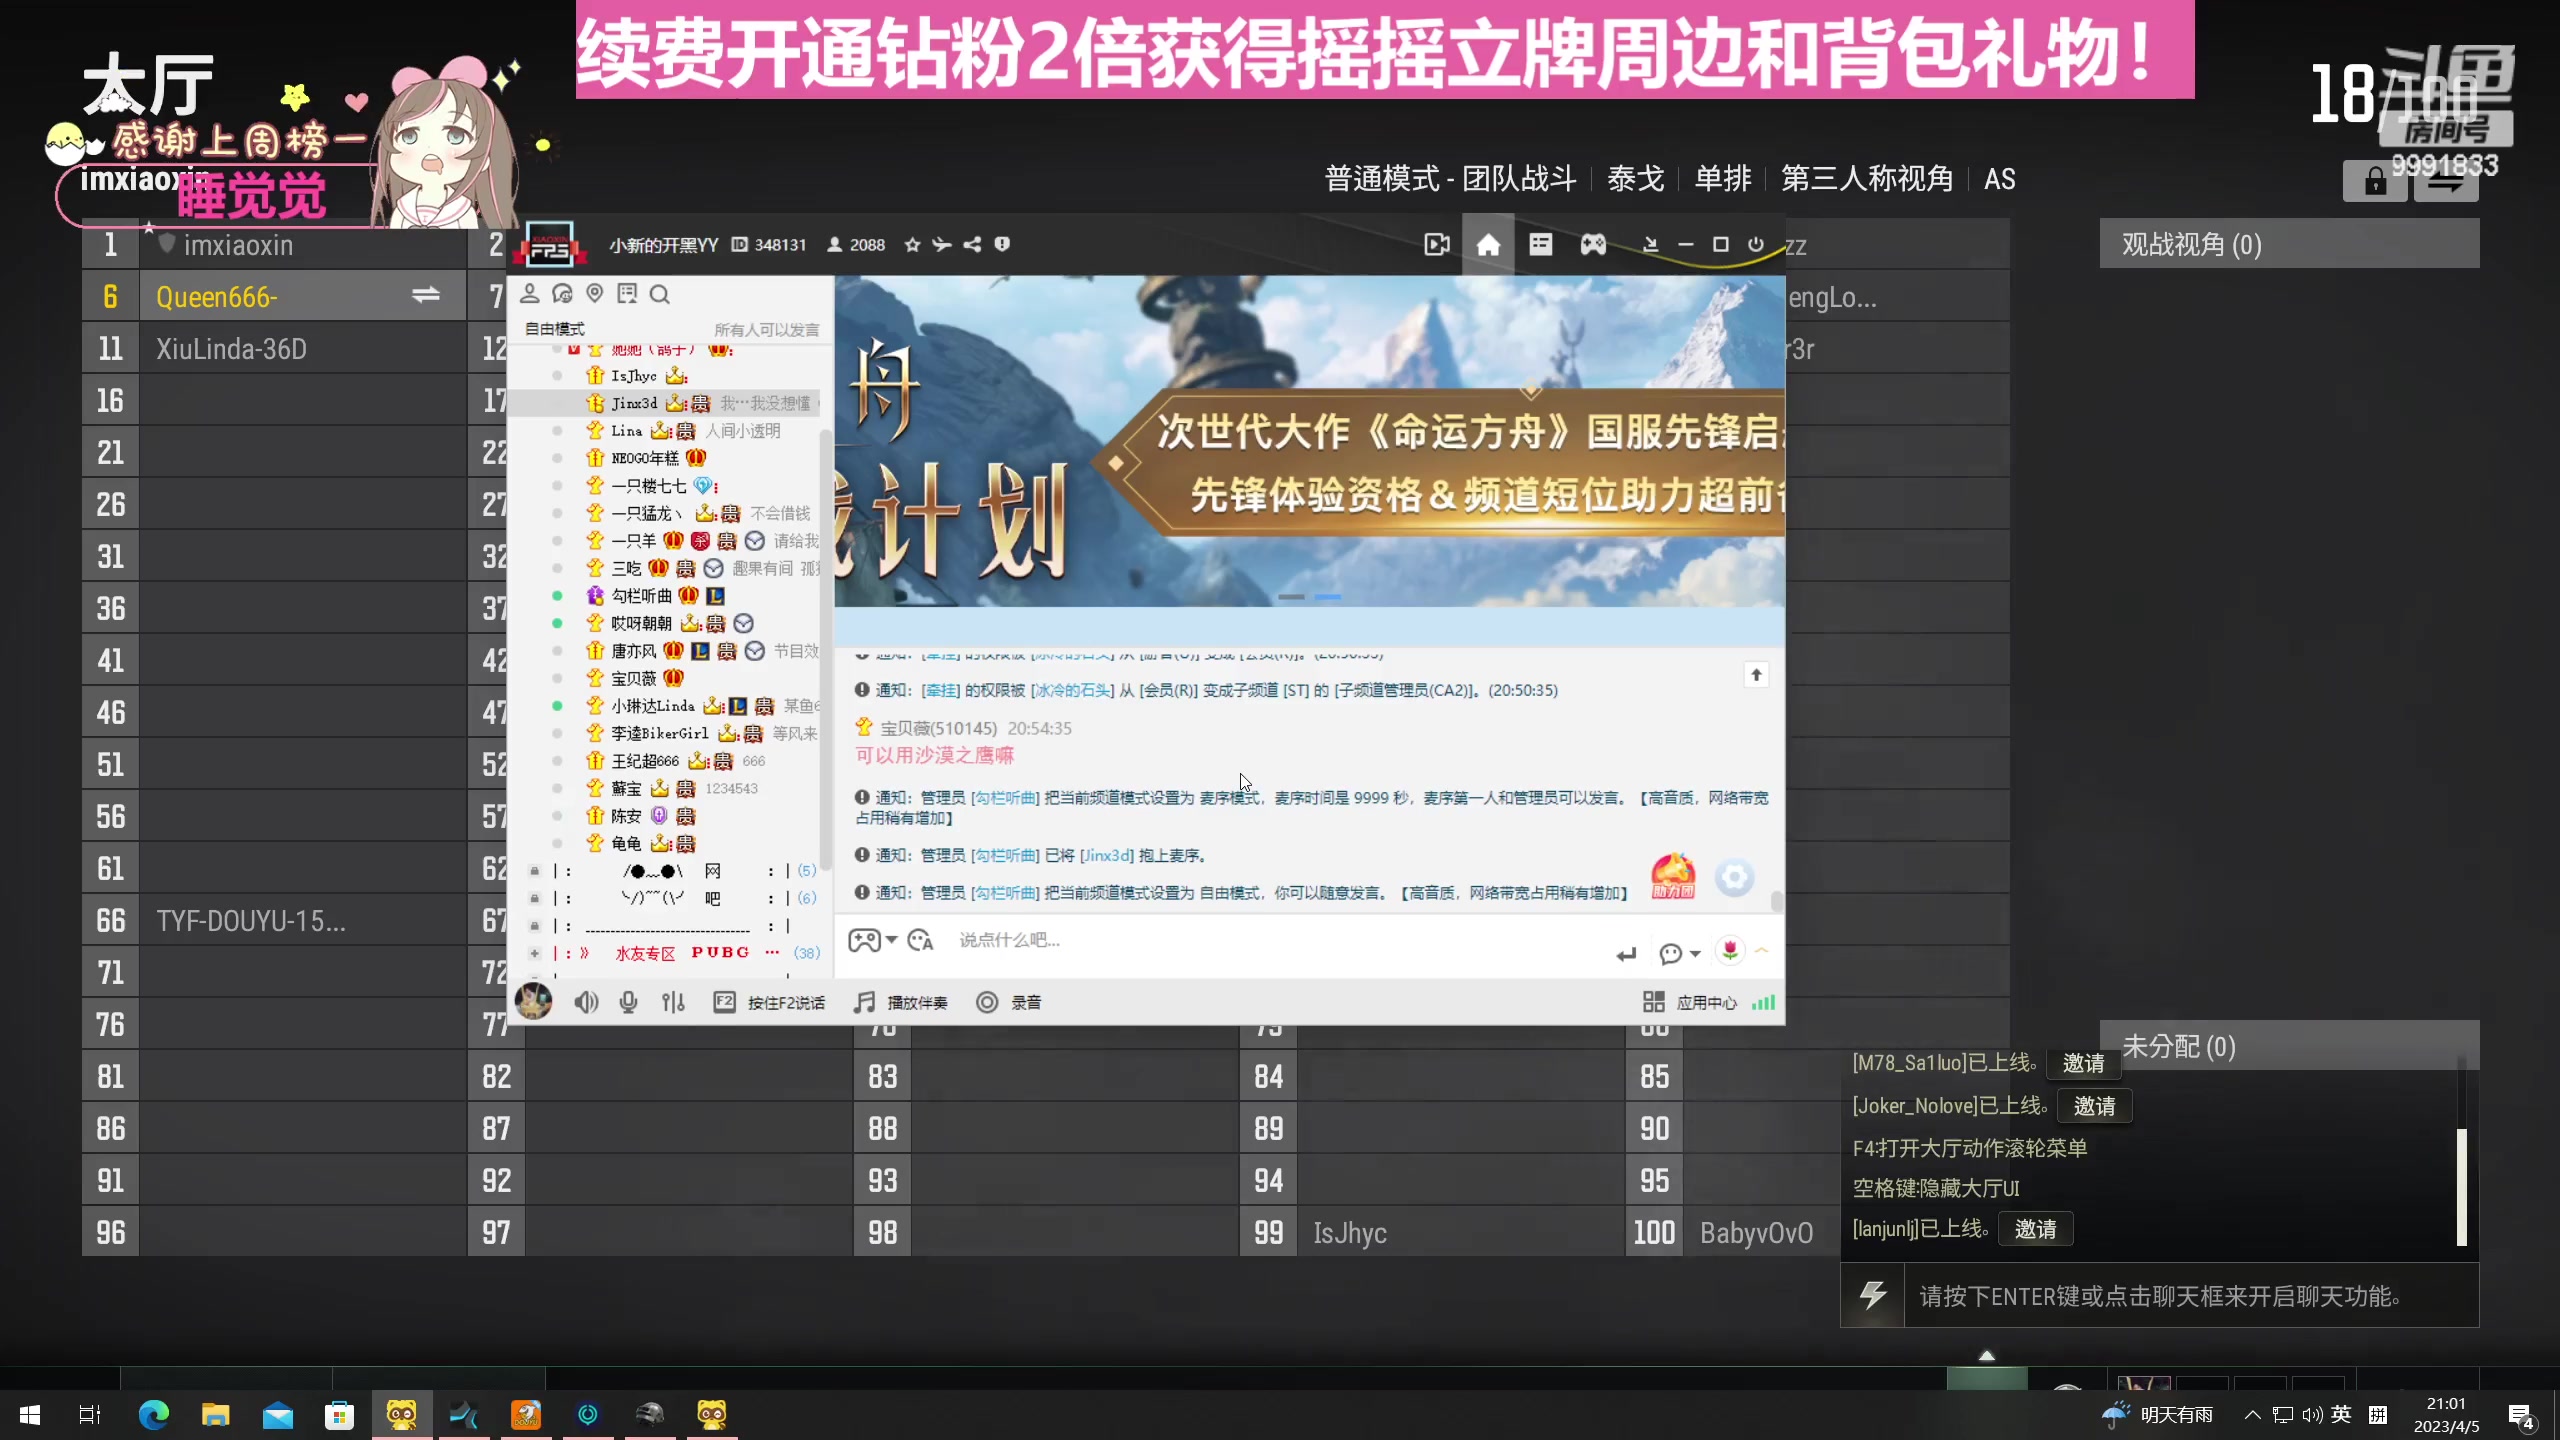Open 自由模式 channel mode selector
The image size is (2560, 1440).
(x=555, y=330)
